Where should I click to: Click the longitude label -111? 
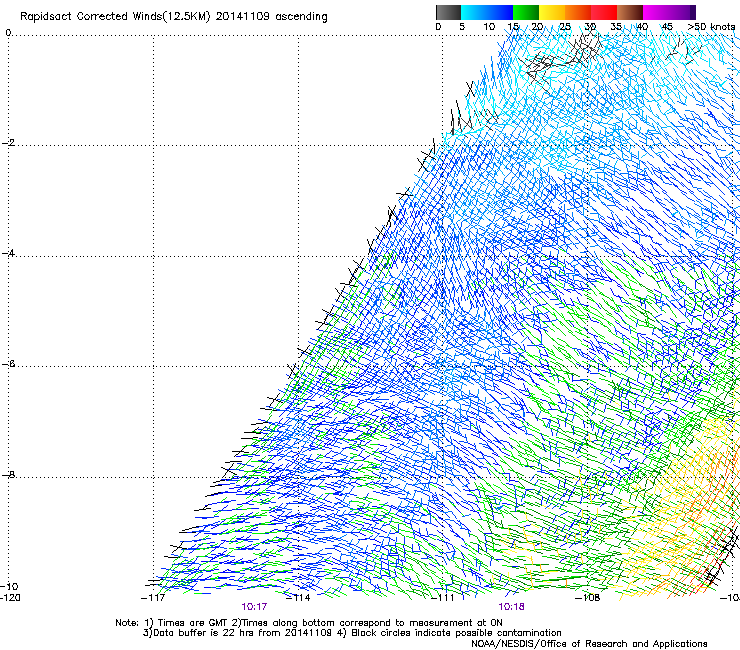point(443,598)
